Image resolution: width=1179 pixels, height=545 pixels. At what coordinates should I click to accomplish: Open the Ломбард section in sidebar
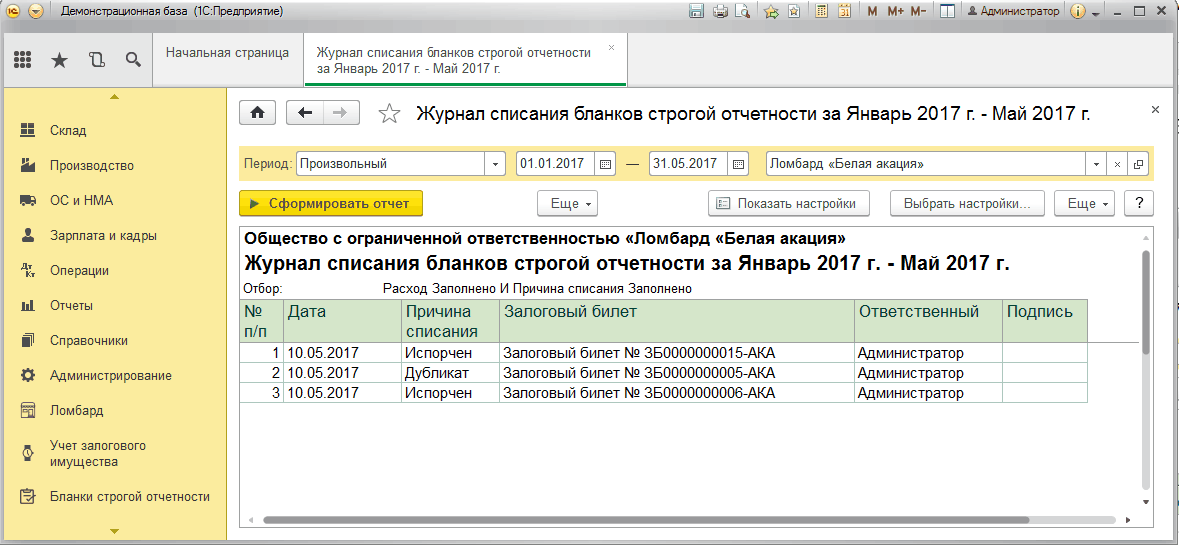click(x=77, y=411)
